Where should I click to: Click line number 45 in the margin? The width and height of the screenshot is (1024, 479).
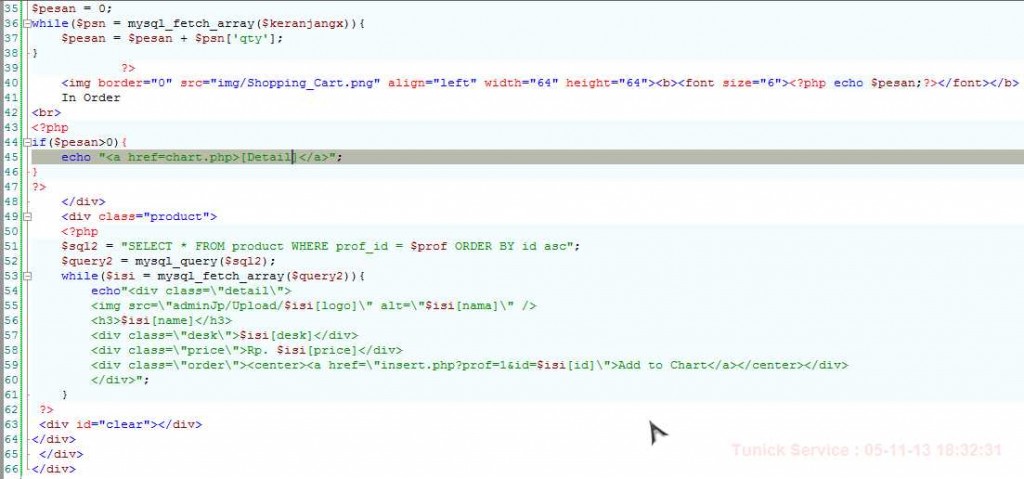[x=11, y=157]
